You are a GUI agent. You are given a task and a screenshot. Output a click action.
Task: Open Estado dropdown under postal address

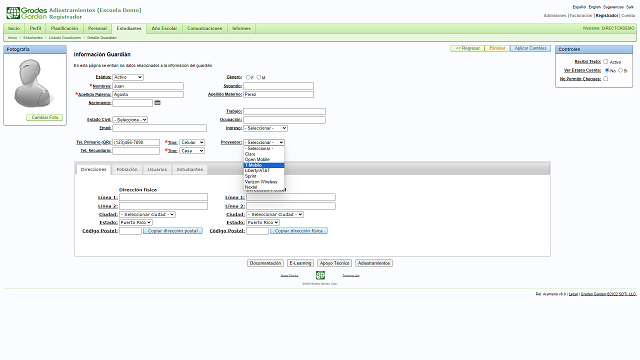pyautogui.click(x=263, y=222)
